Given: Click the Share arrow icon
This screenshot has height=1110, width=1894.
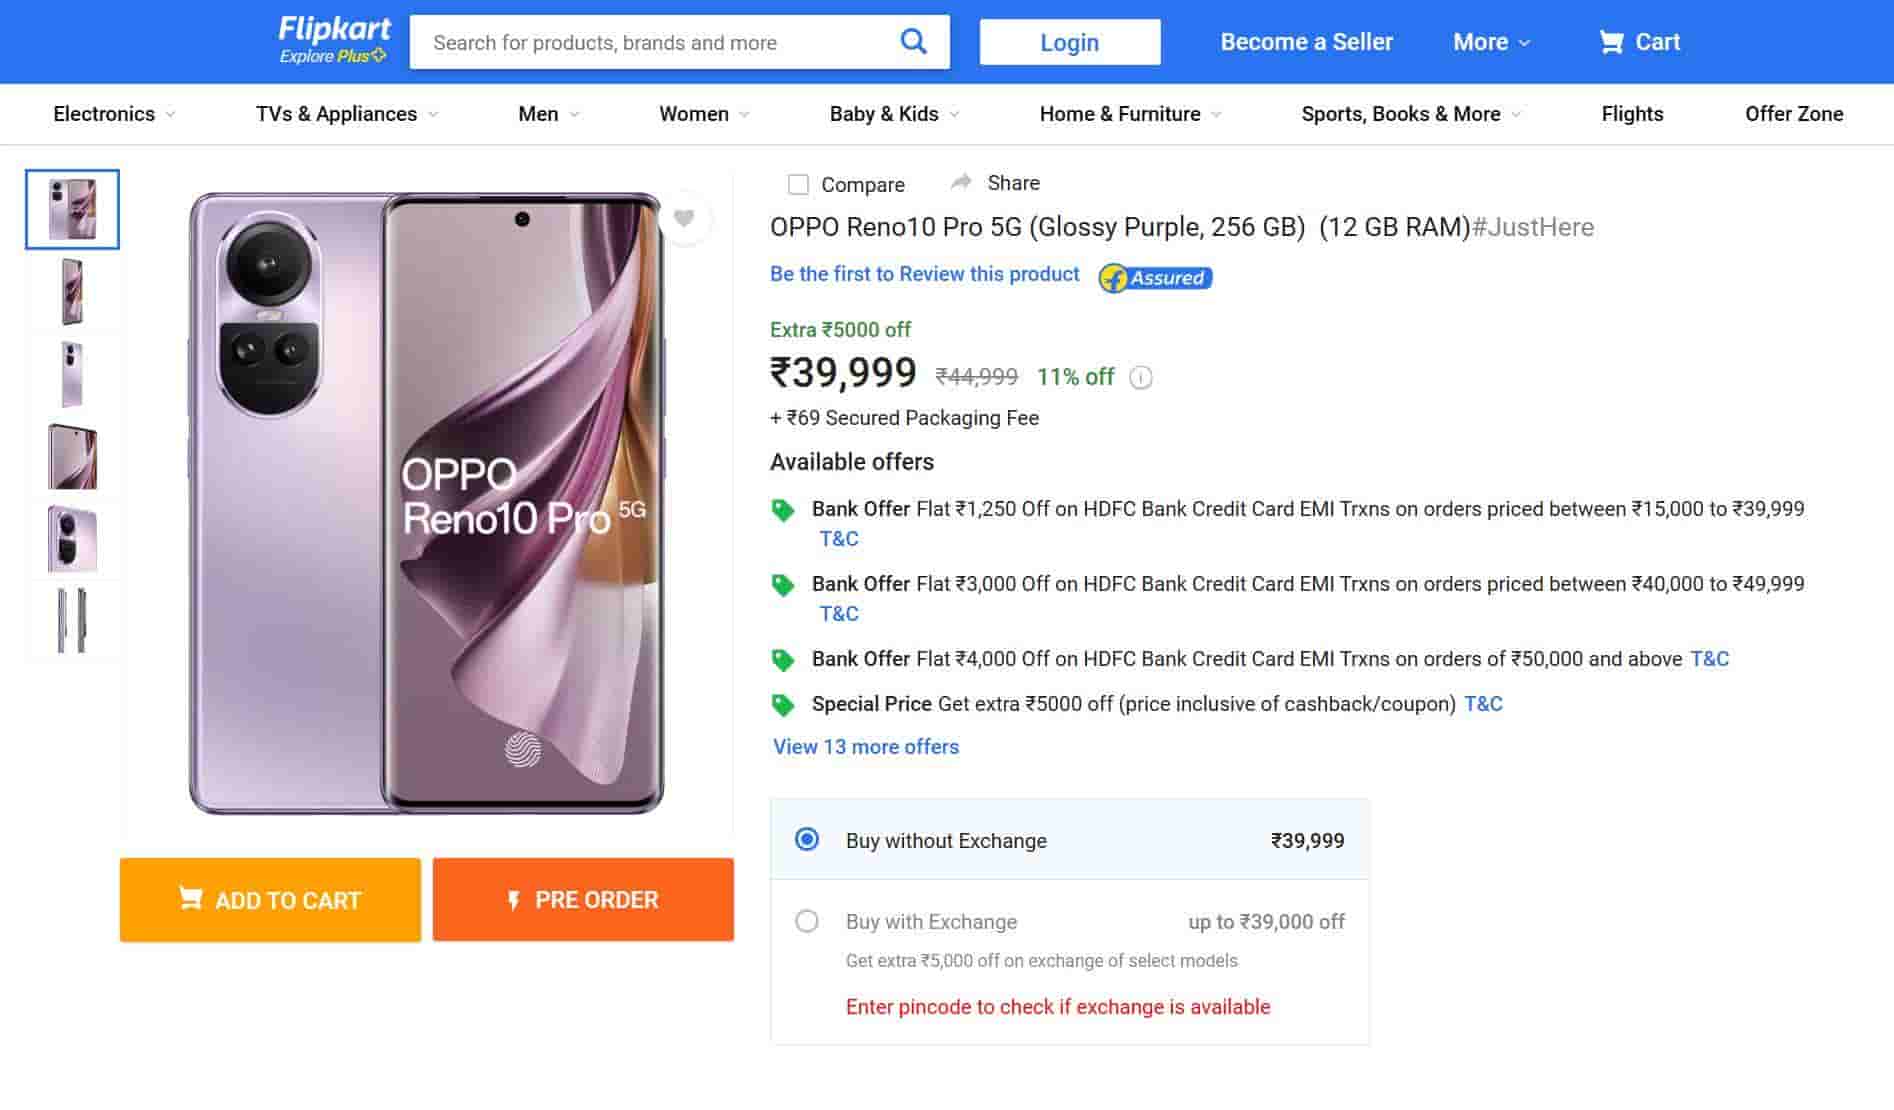Looking at the screenshot, I should (x=961, y=182).
